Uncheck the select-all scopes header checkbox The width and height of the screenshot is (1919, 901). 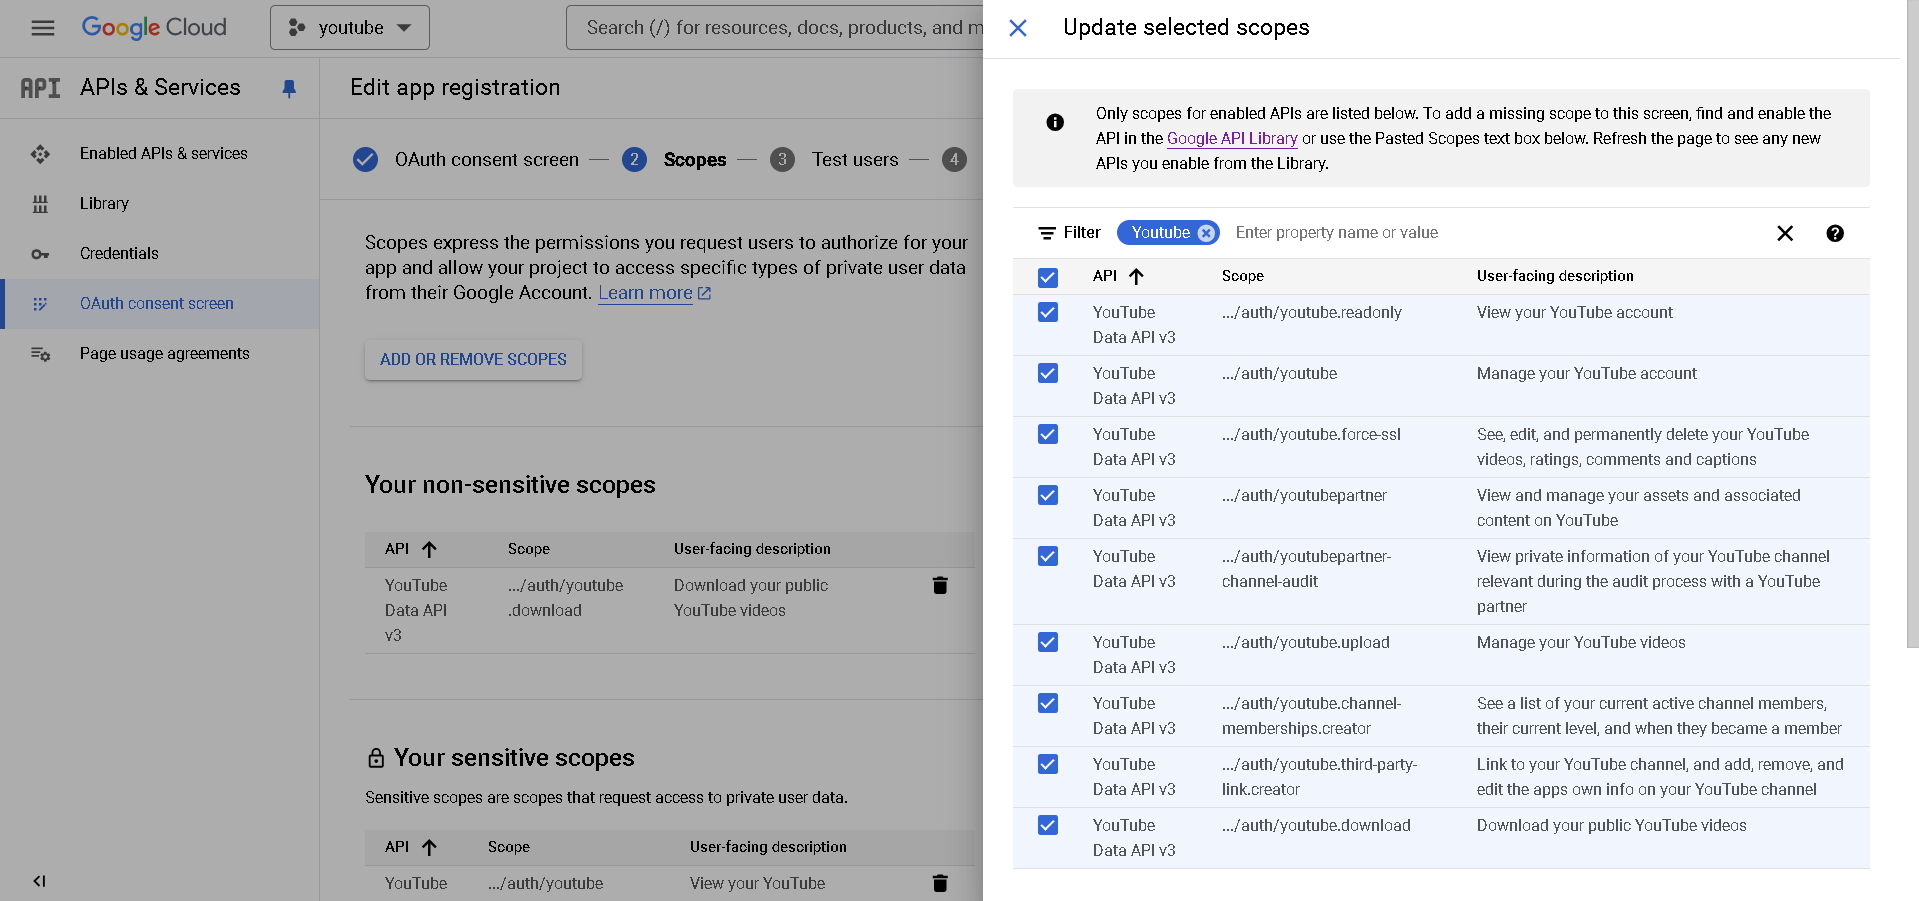[1047, 277]
